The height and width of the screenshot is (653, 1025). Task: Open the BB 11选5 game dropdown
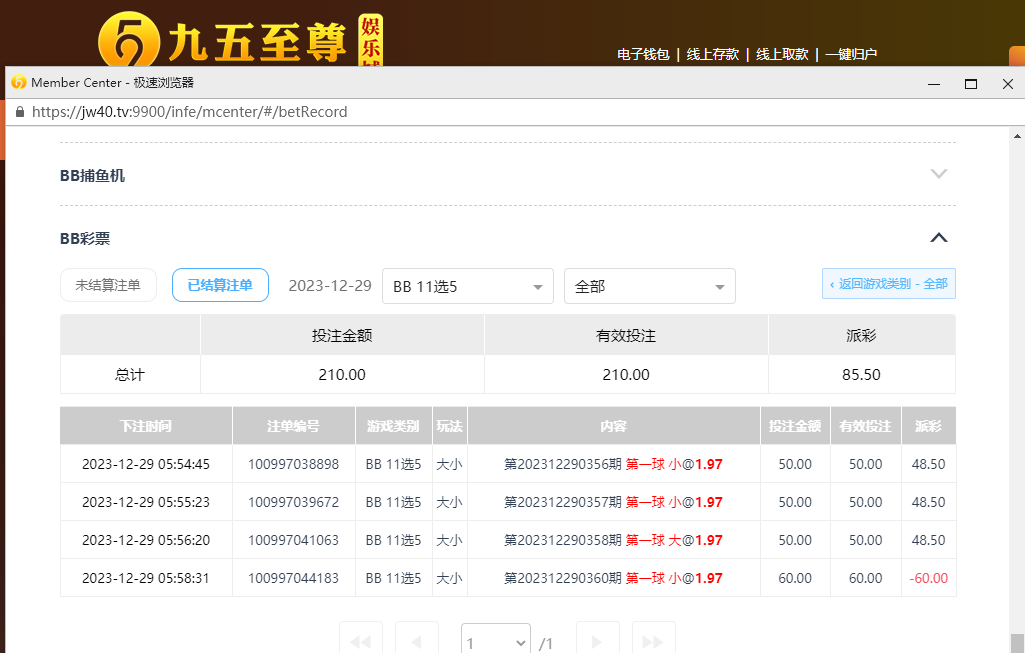tap(467, 286)
